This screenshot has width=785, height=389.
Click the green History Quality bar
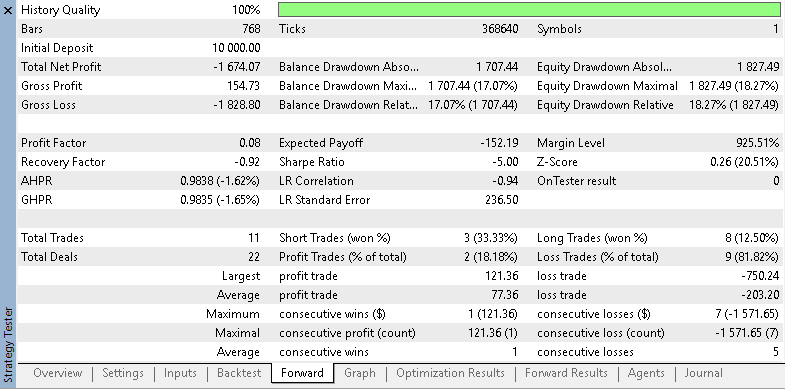click(529, 10)
